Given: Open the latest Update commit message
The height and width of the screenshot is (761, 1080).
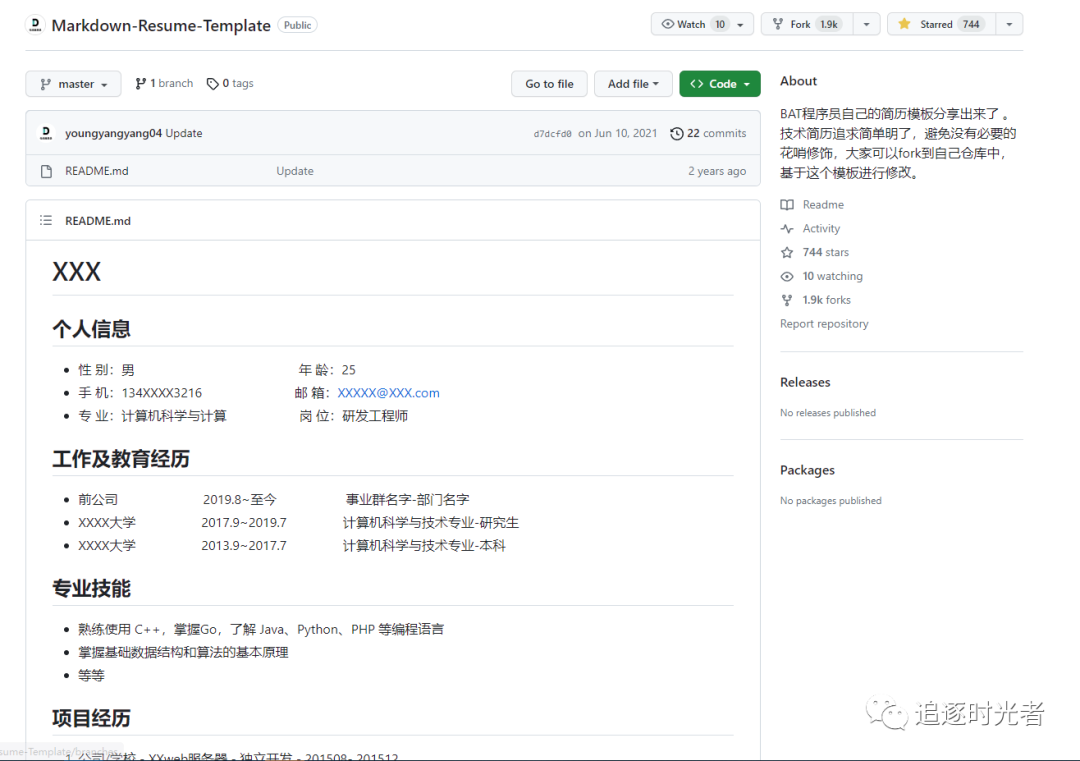Looking at the screenshot, I should pos(184,133).
